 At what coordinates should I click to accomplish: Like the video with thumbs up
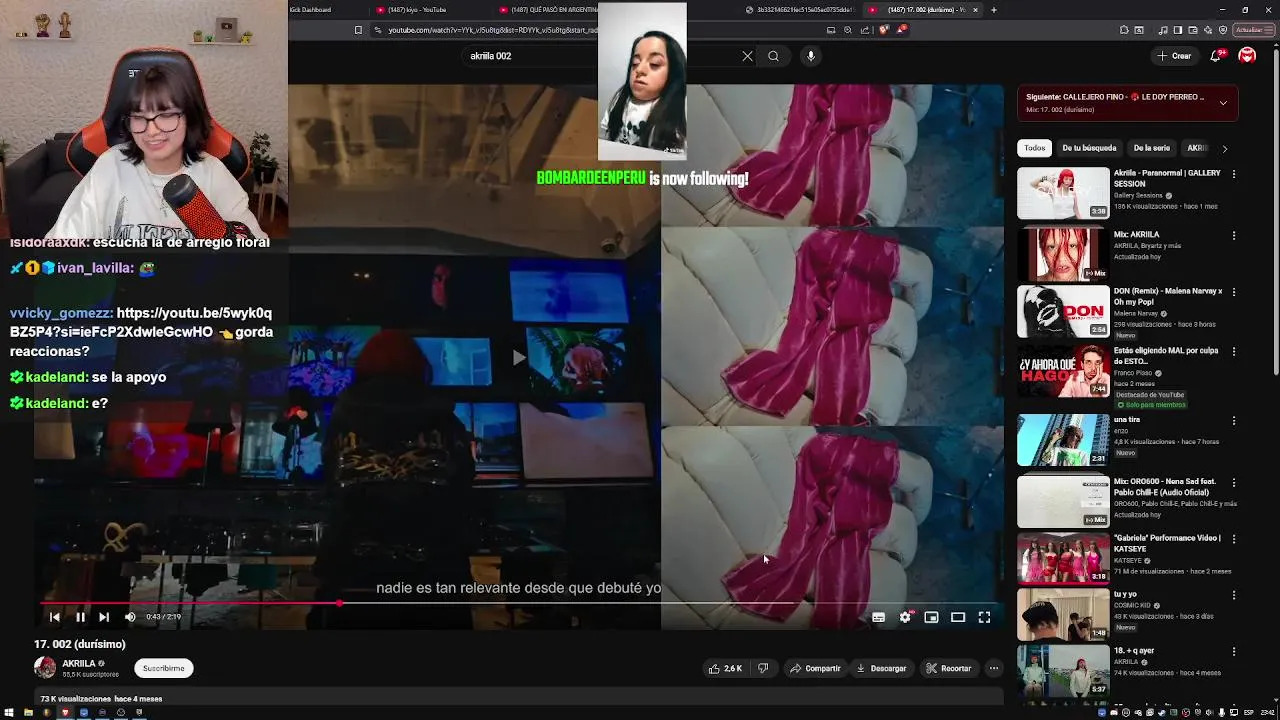[725, 668]
